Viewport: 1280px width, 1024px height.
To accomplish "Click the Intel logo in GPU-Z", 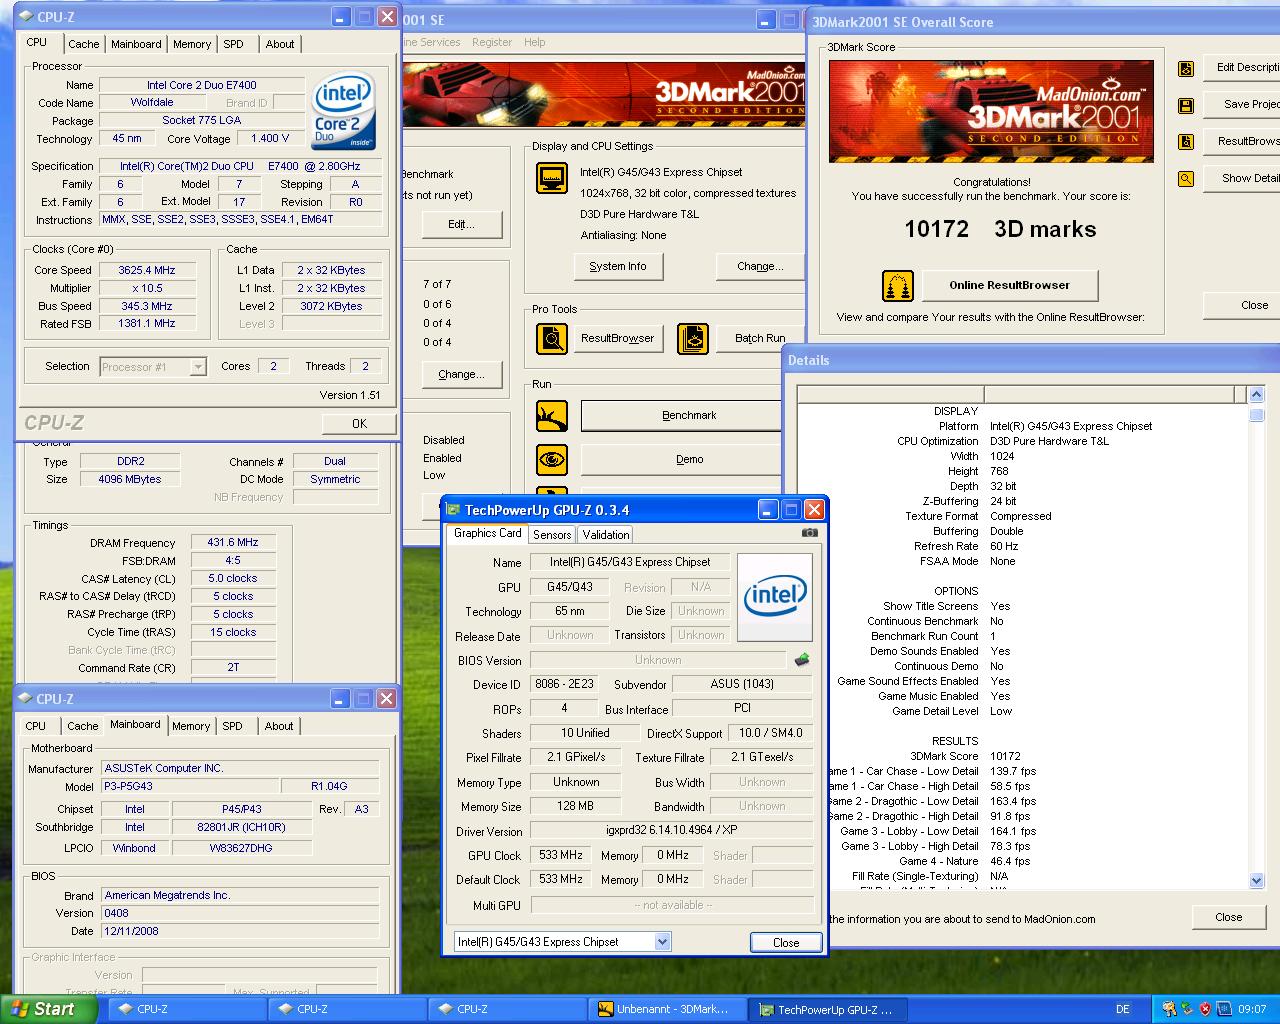I will pyautogui.click(x=774, y=597).
